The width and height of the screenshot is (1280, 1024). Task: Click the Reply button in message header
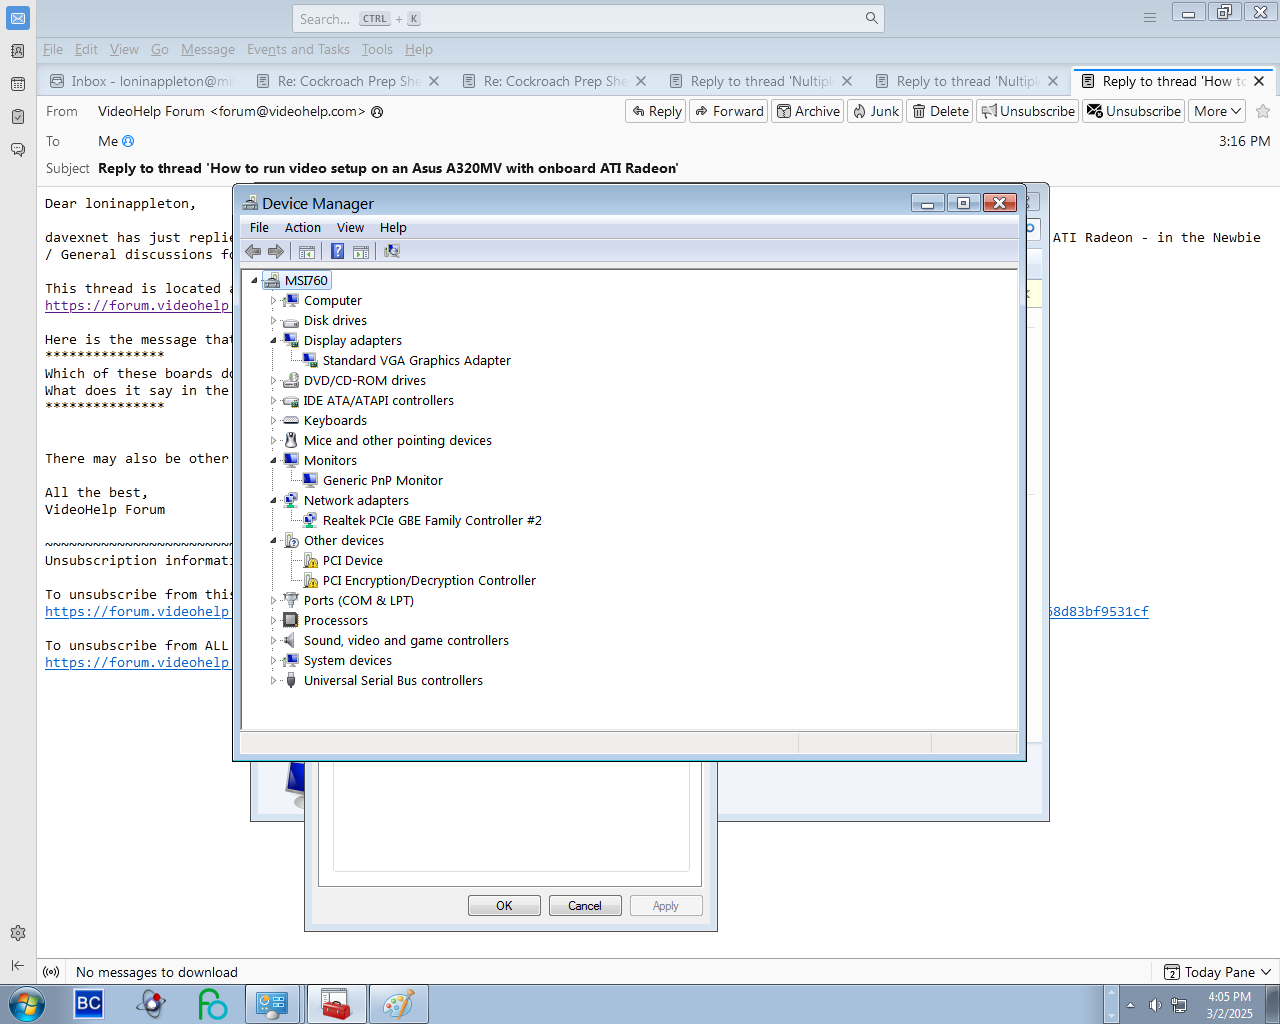[x=656, y=111]
